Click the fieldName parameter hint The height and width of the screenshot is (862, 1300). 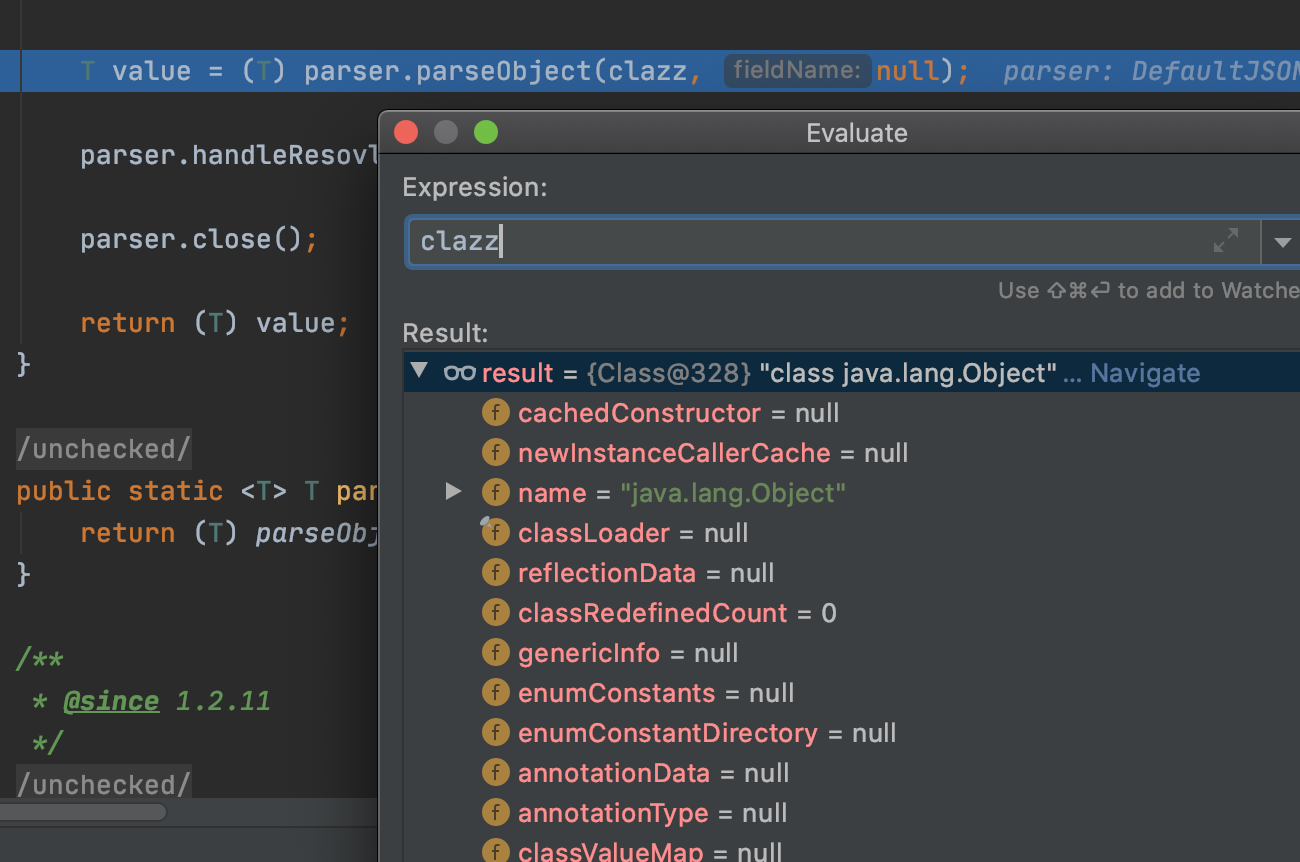[x=796, y=71]
